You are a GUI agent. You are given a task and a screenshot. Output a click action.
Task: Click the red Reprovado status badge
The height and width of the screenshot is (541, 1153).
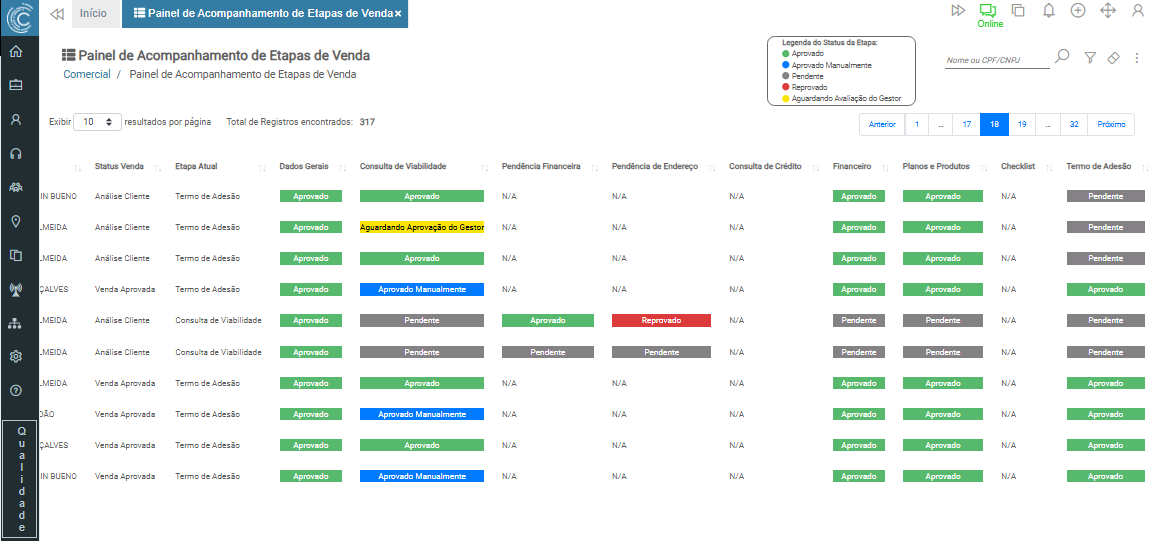point(661,321)
